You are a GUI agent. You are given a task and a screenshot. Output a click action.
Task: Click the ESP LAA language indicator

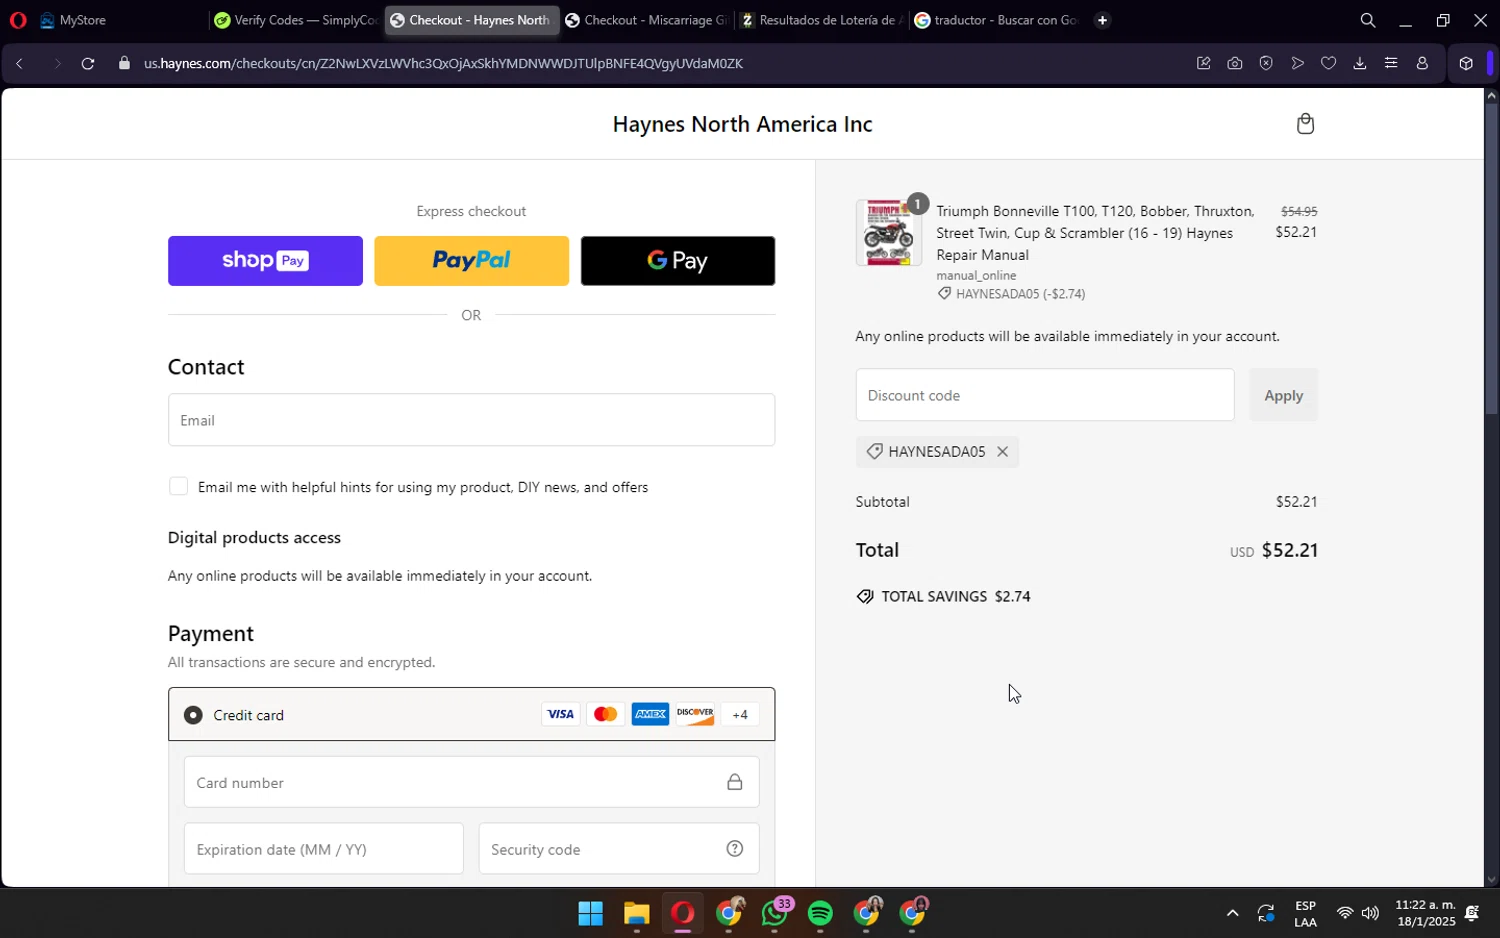coord(1305,914)
